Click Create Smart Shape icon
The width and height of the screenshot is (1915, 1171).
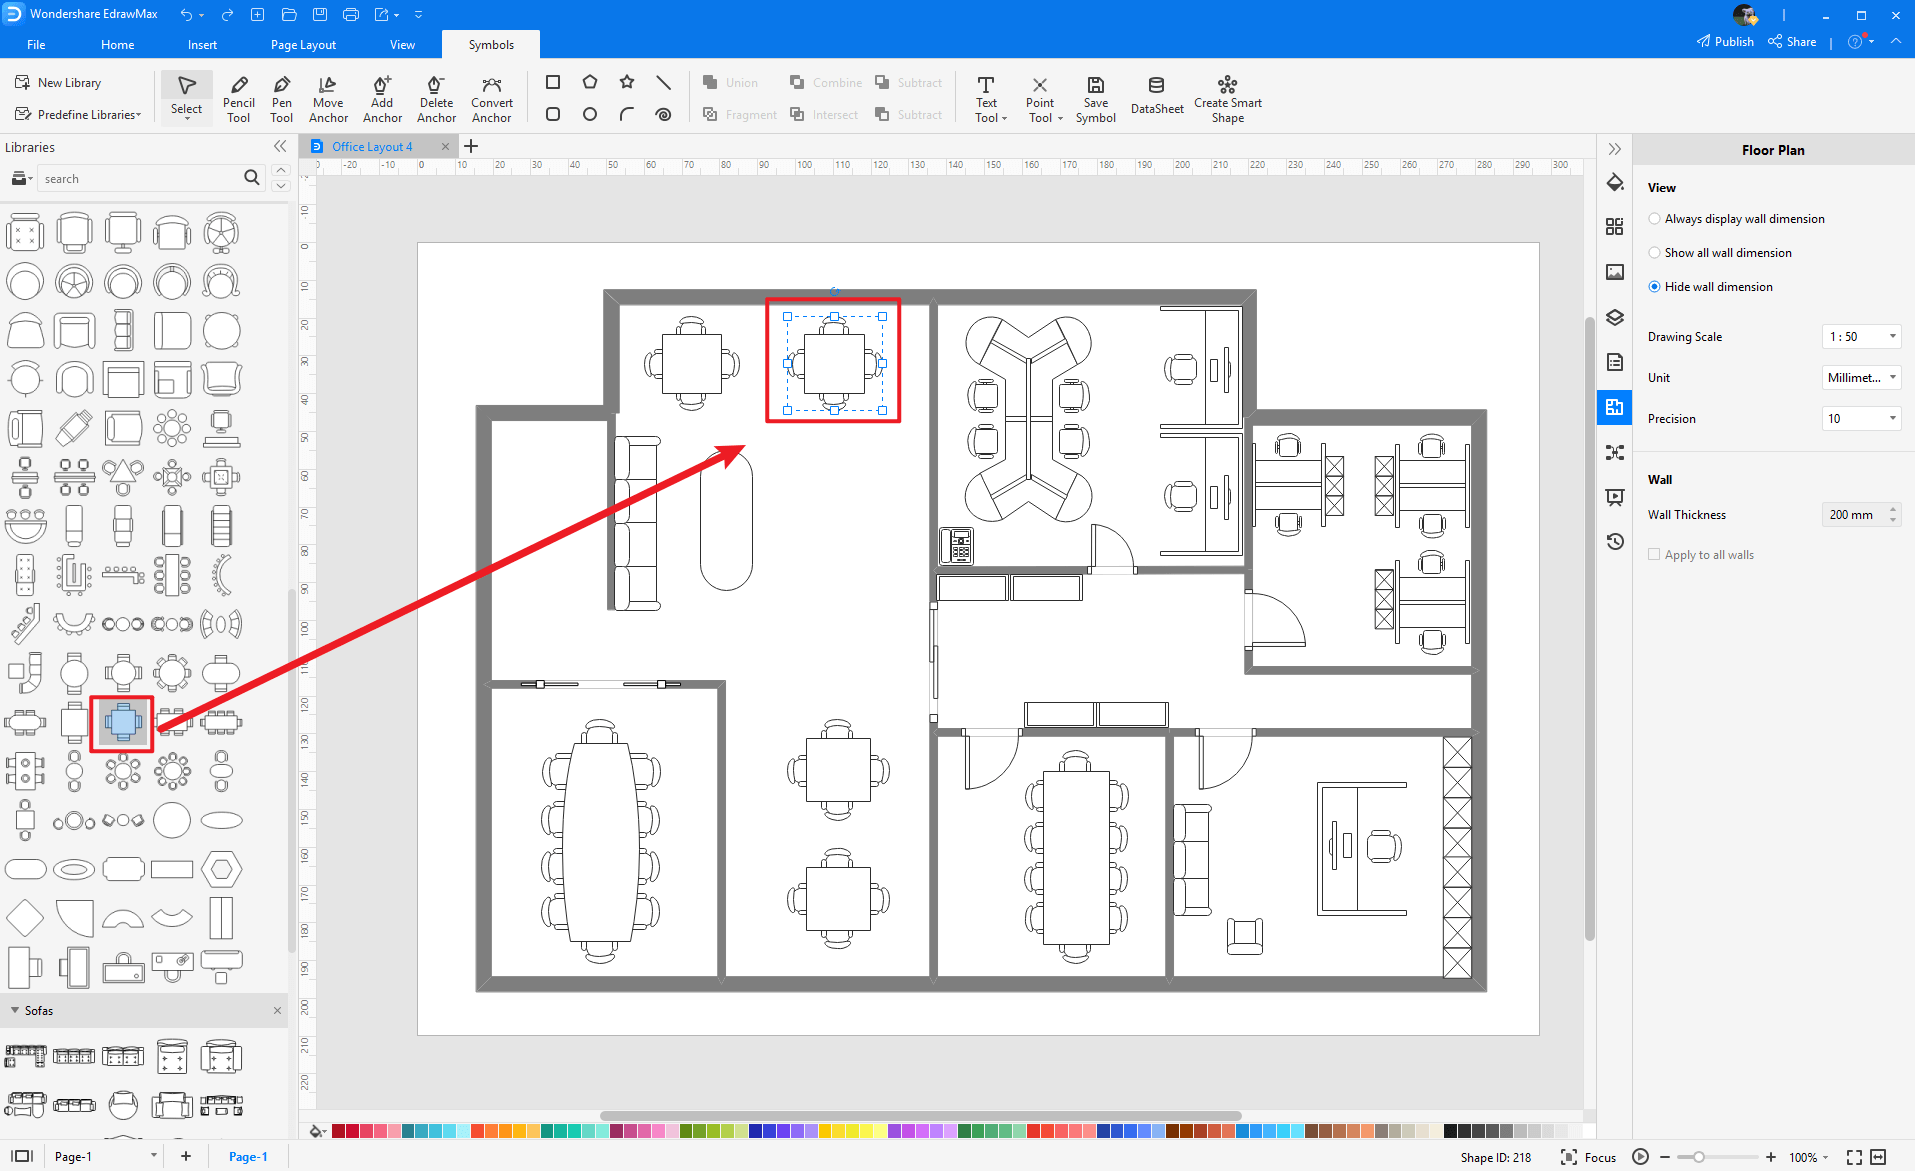pos(1227,99)
